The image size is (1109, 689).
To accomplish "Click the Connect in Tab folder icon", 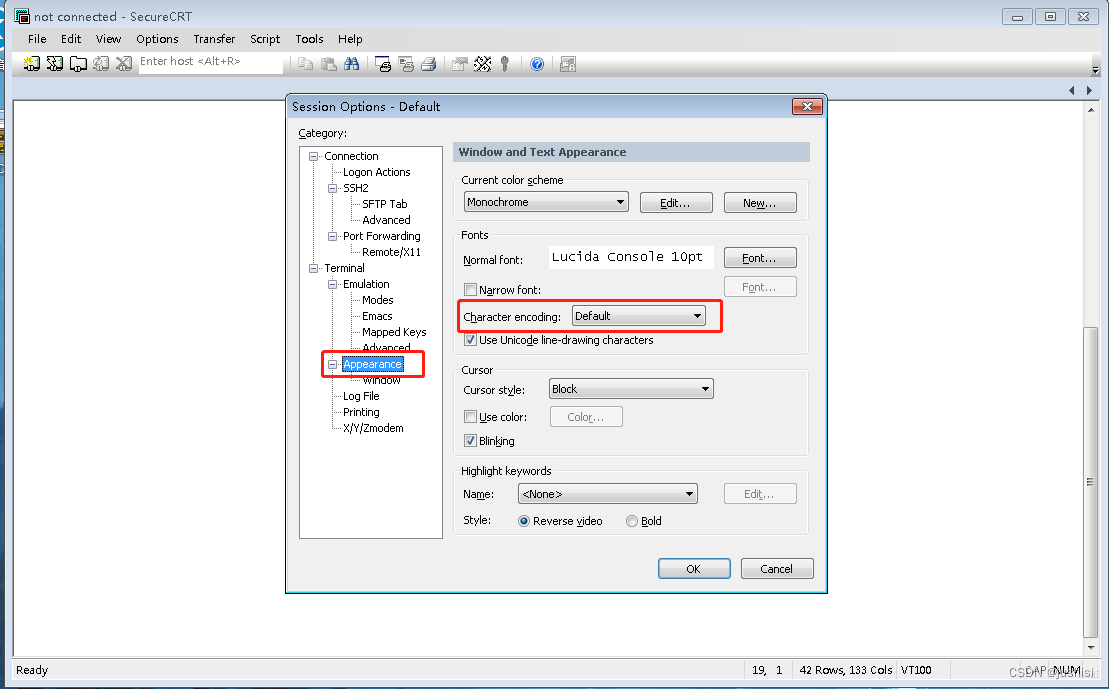I will pyautogui.click(x=78, y=64).
